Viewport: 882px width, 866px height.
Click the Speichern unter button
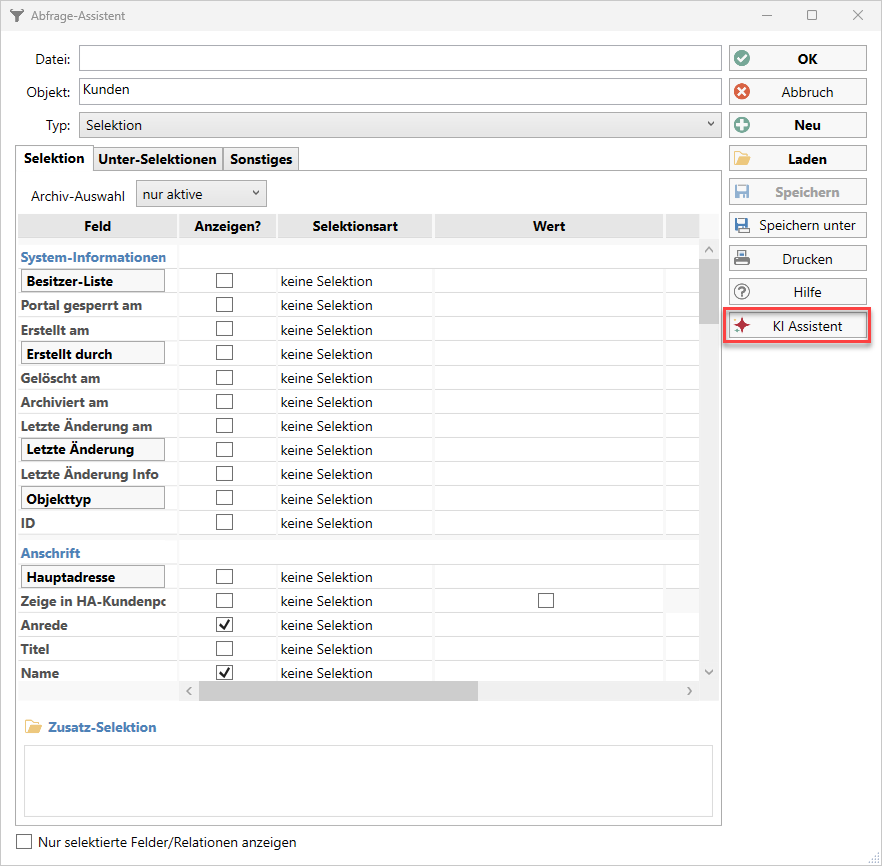coord(798,225)
